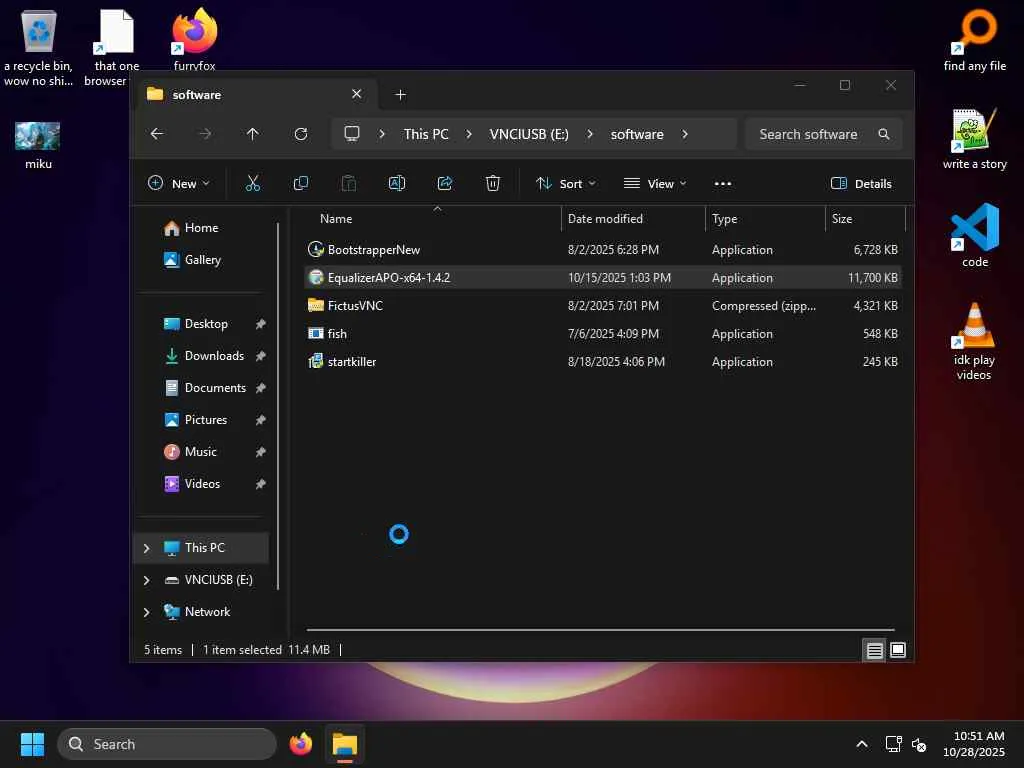The image size is (1024, 768).
Task: Click the Share icon
Action: [x=445, y=184]
